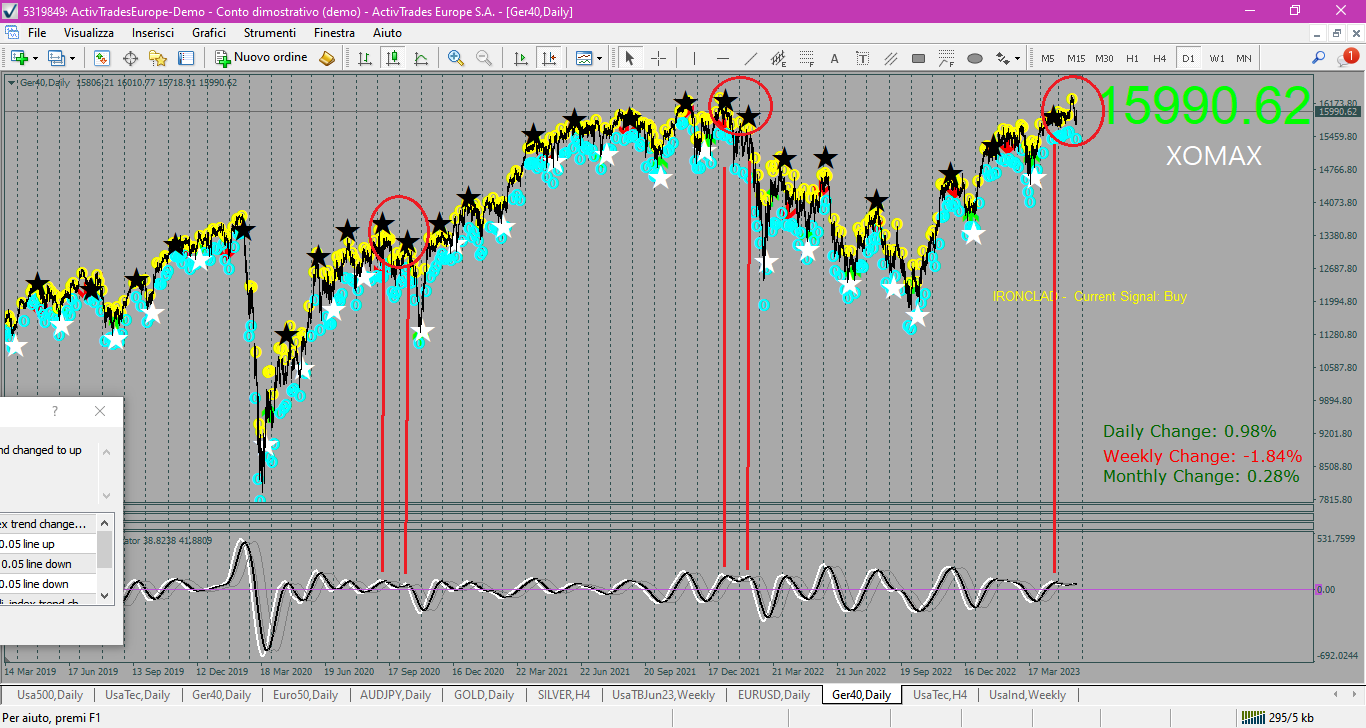Toggle auto scroll of chart
Viewport: 1366px width, 728px height.
(520, 58)
